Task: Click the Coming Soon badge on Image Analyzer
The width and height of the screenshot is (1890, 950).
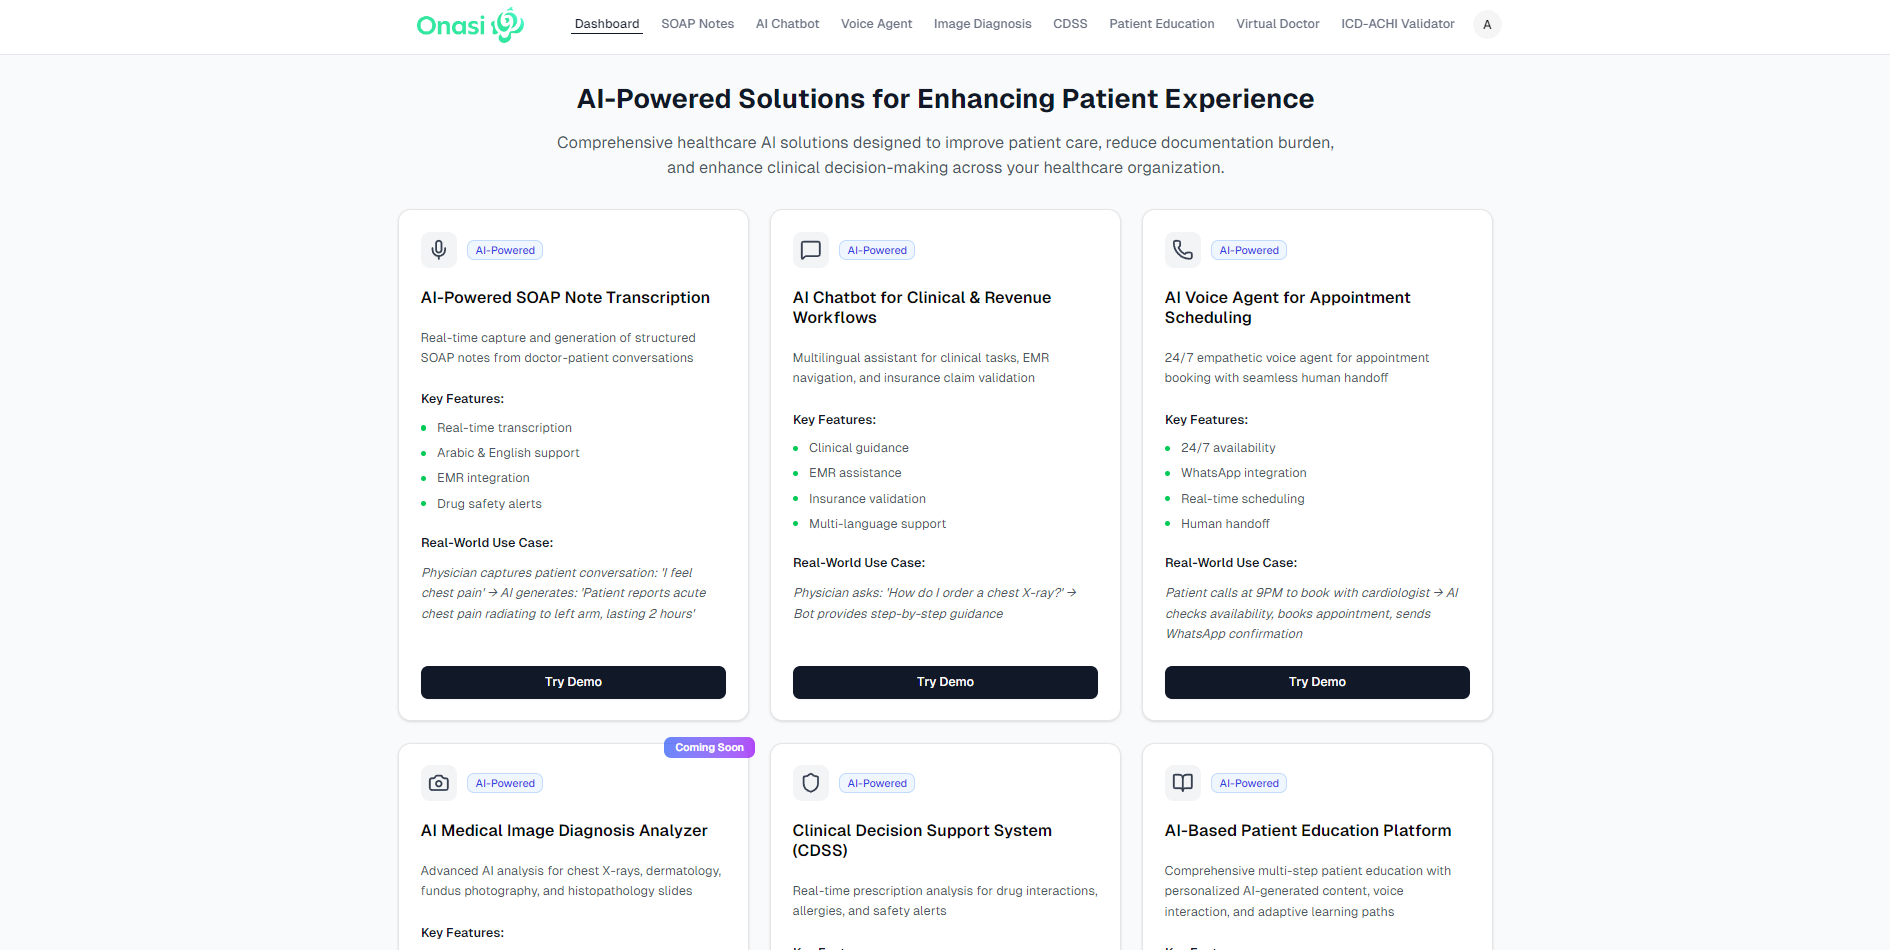Action: (x=709, y=747)
